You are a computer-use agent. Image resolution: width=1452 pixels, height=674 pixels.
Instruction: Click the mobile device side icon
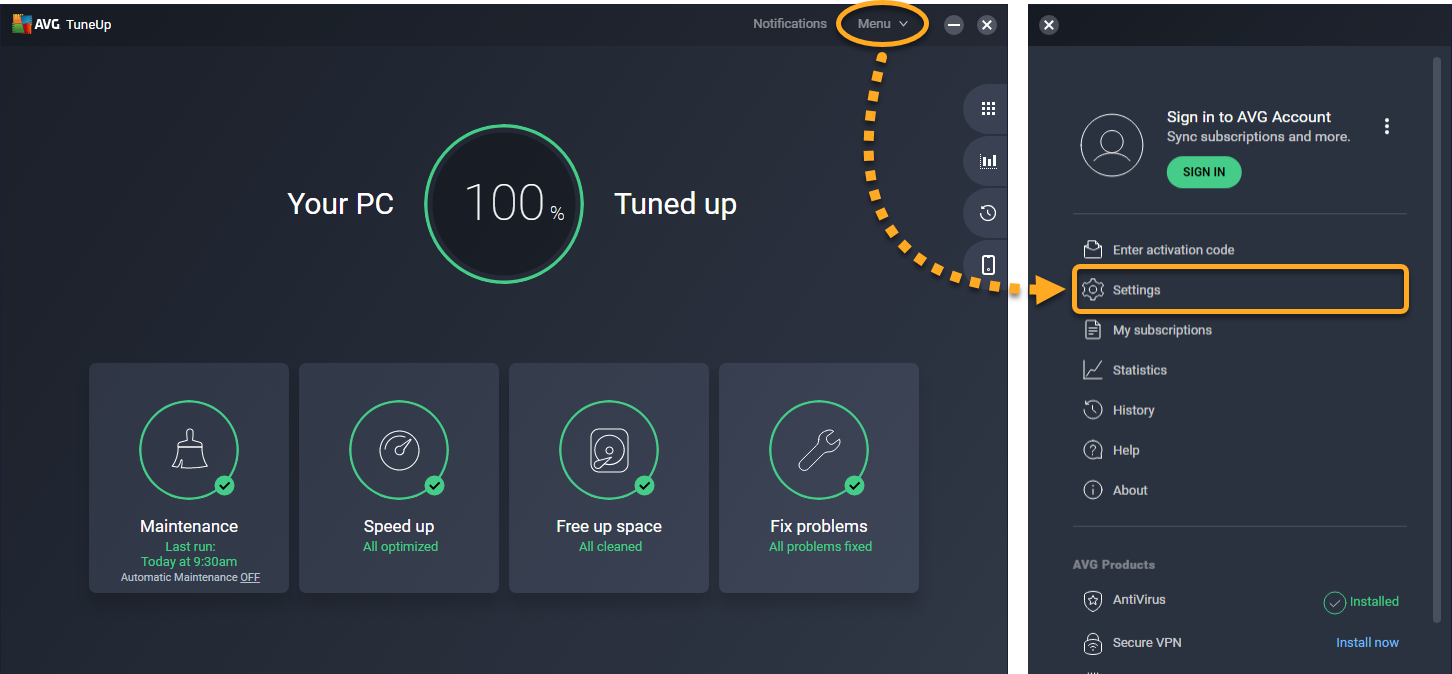point(988,264)
